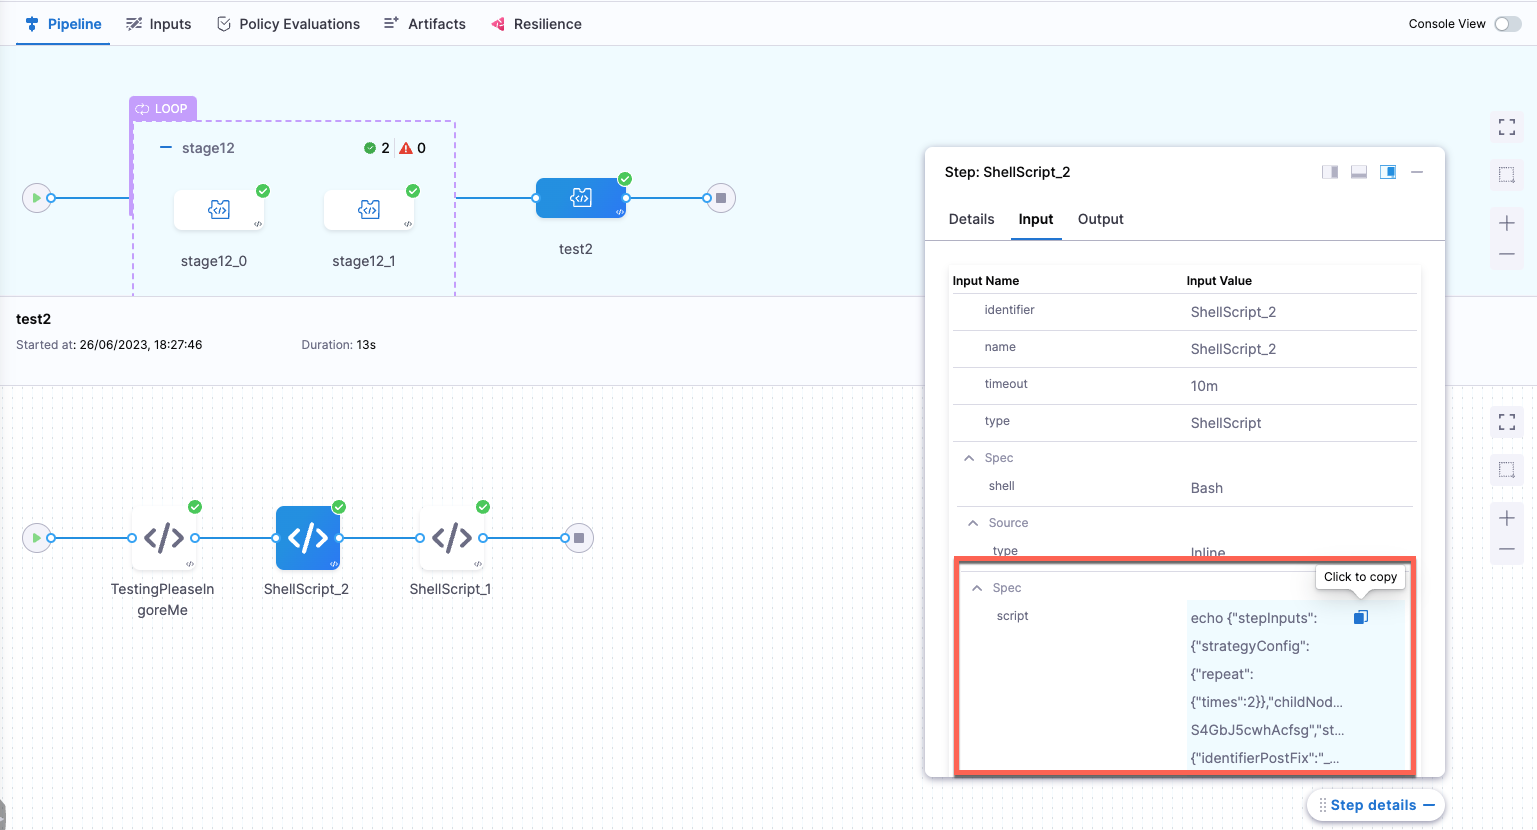
Task: Dock step panel to the right side
Action: [1330, 172]
